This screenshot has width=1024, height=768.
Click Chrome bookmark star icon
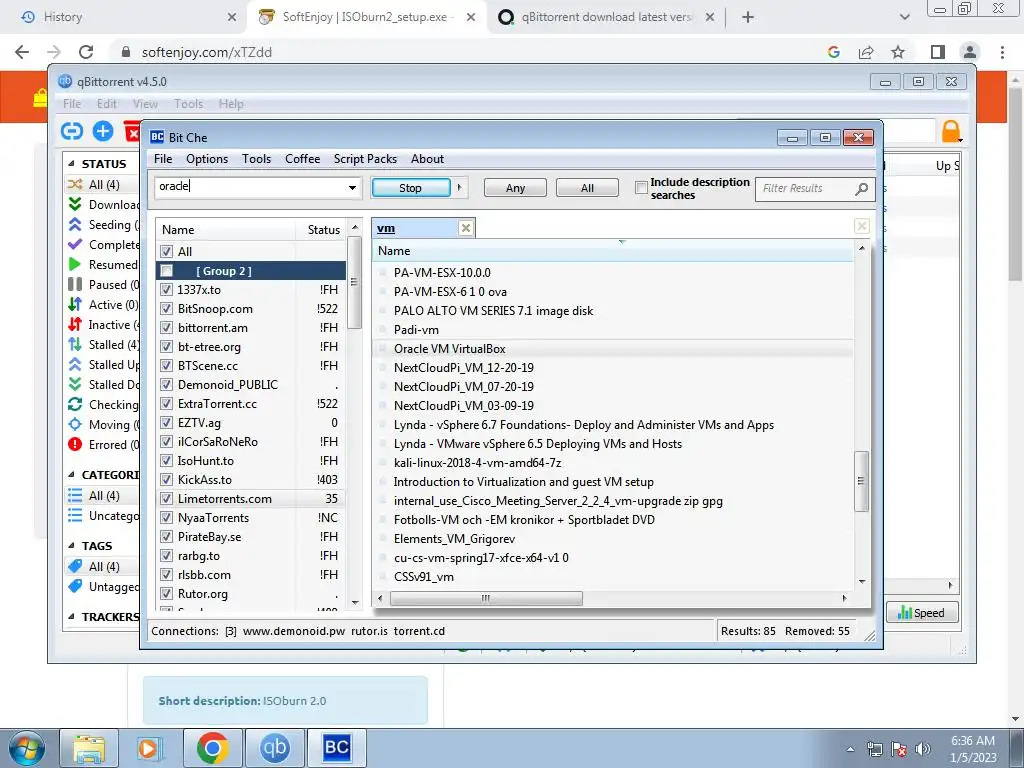[x=898, y=52]
